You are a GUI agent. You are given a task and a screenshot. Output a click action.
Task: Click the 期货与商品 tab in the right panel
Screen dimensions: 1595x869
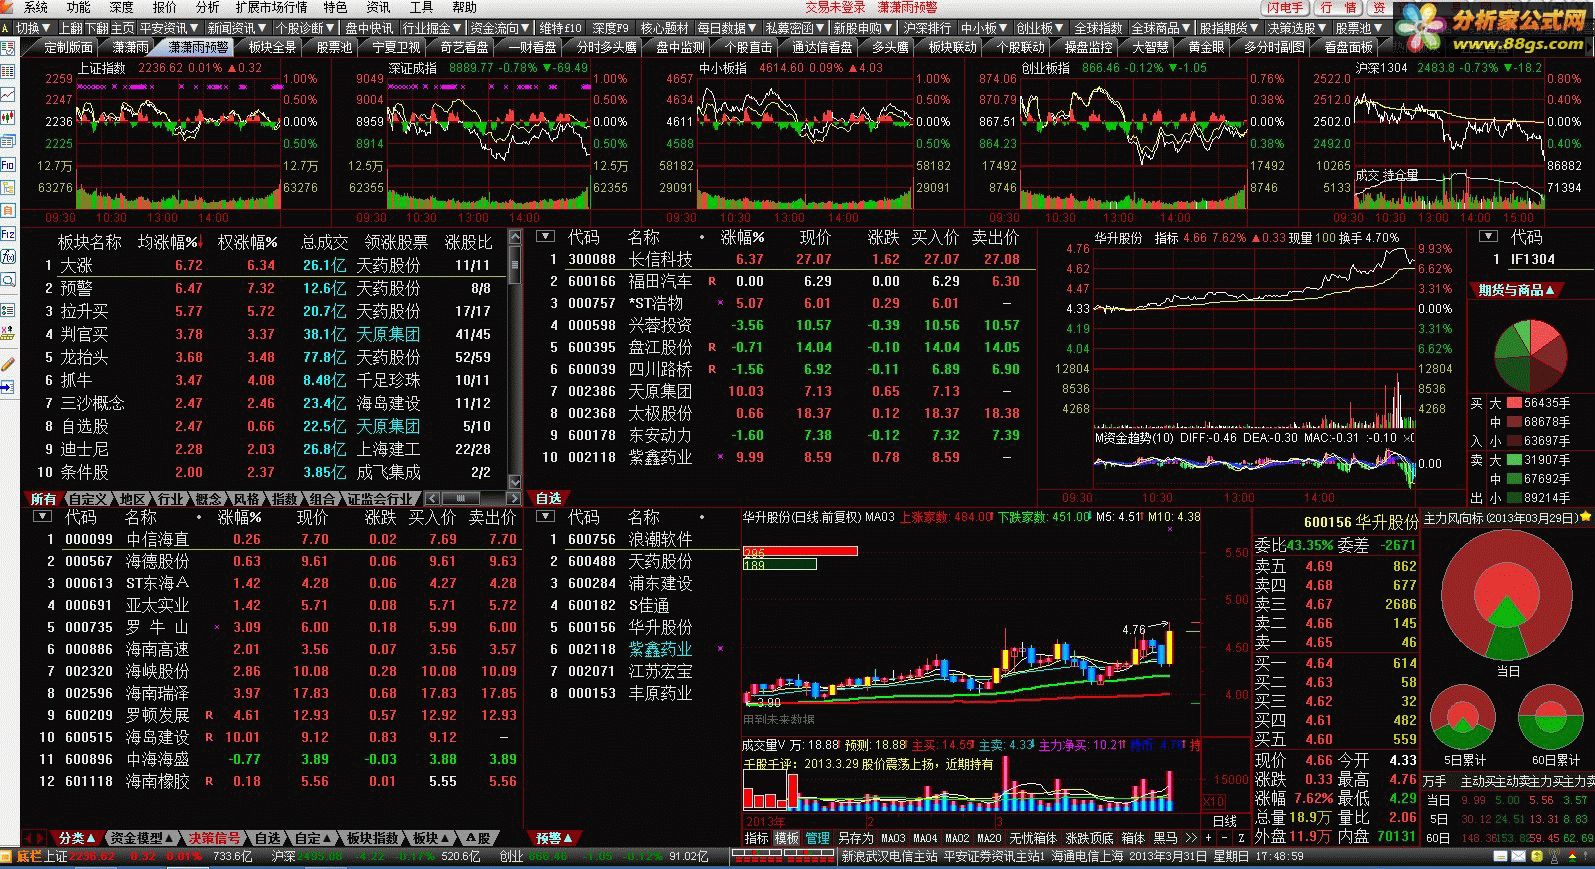[x=1516, y=290]
